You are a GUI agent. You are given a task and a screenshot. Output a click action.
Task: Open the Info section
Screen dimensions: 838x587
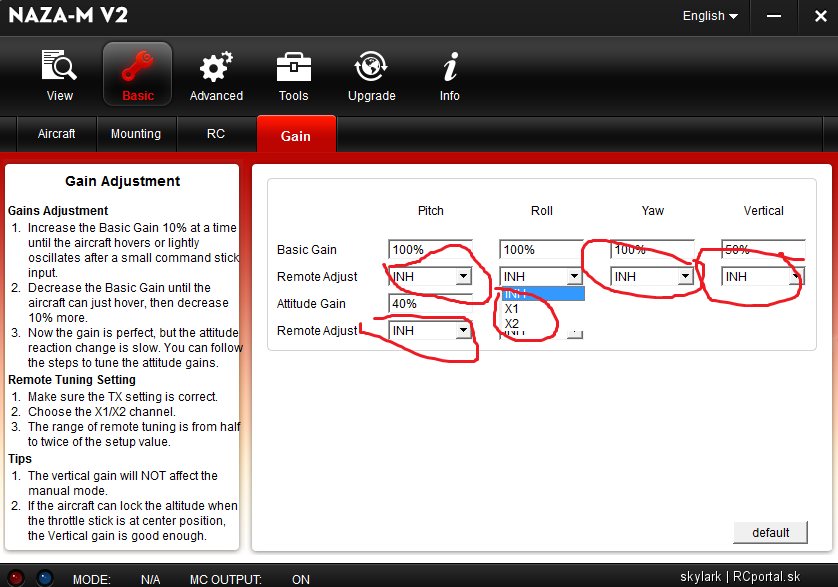pos(450,66)
